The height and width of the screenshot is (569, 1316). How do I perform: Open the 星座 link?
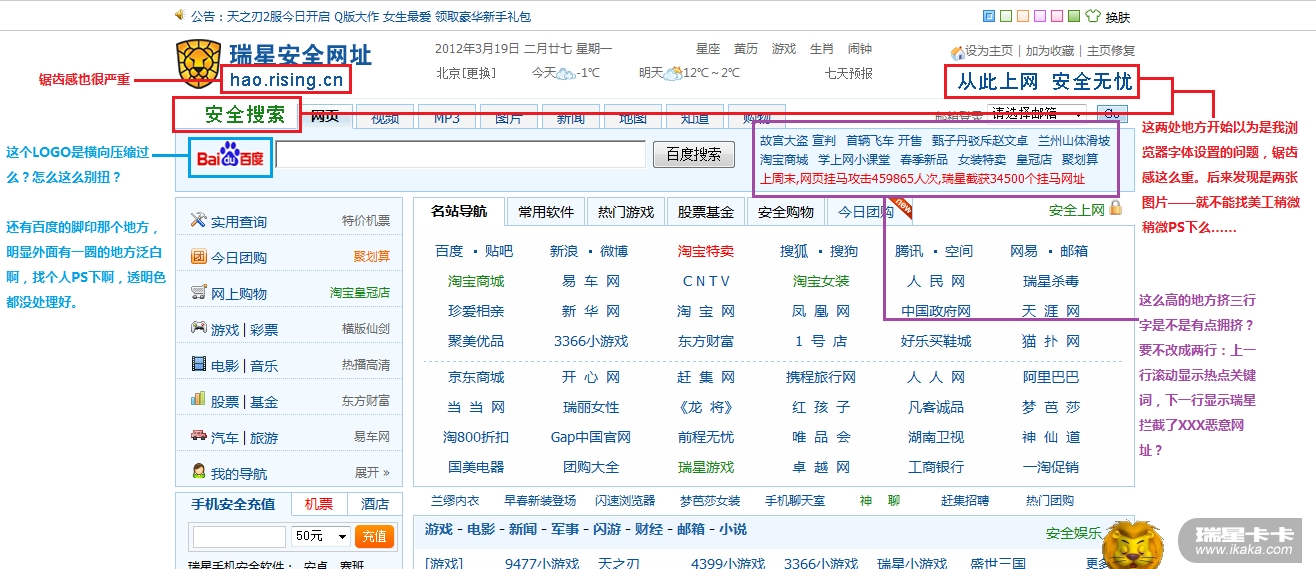click(x=708, y=49)
